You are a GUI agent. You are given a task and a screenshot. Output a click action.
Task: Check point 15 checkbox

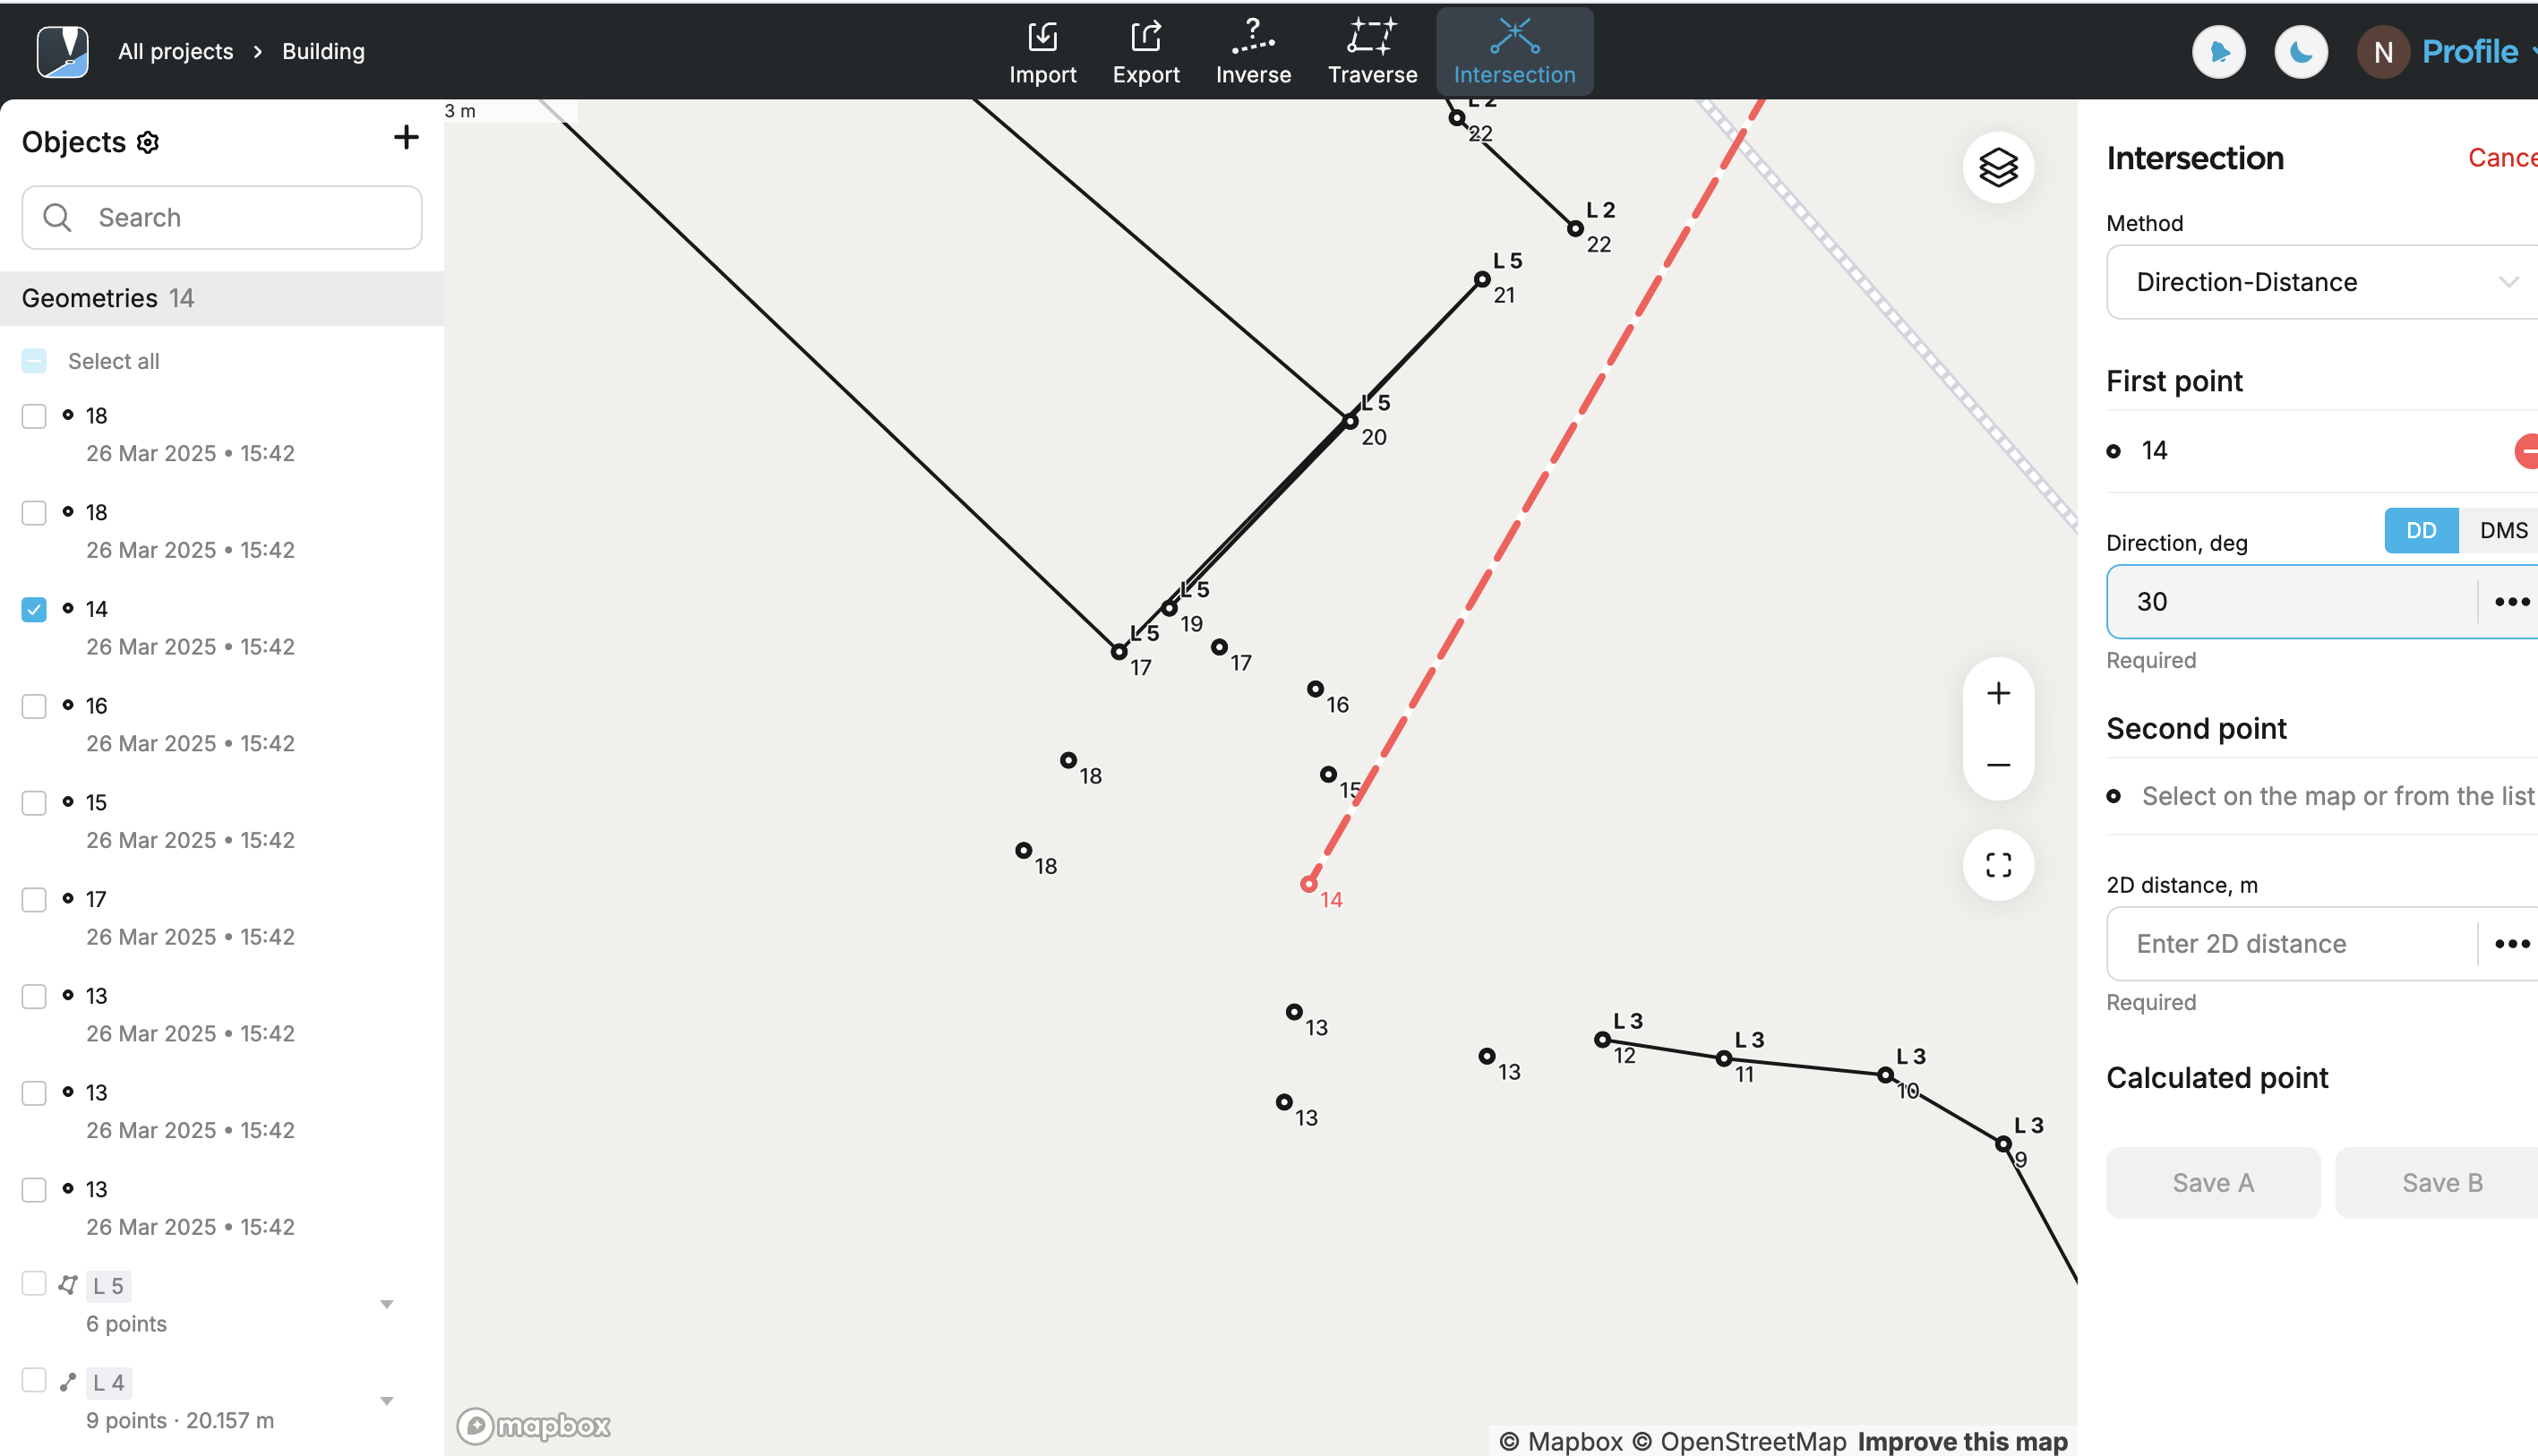point(34,803)
